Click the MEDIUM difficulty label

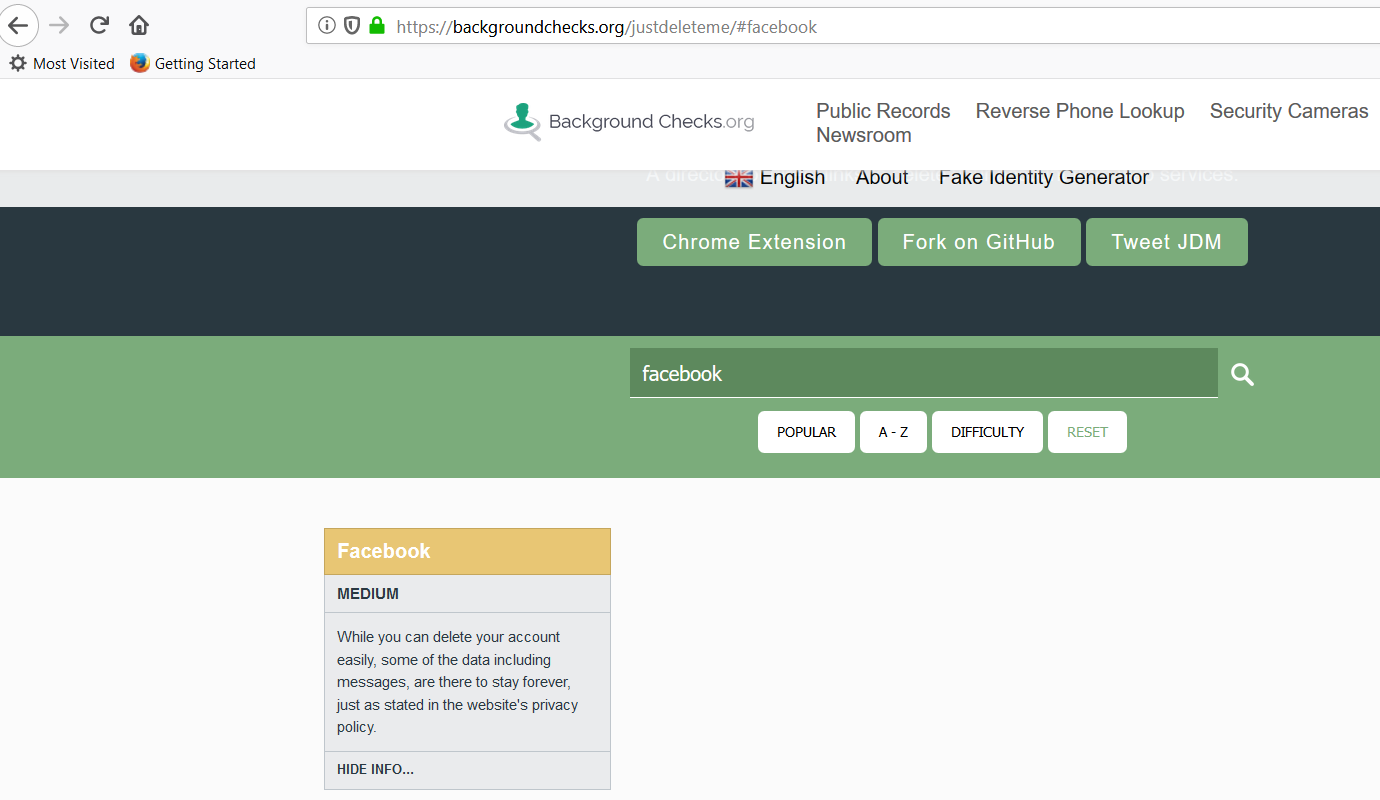coord(368,594)
